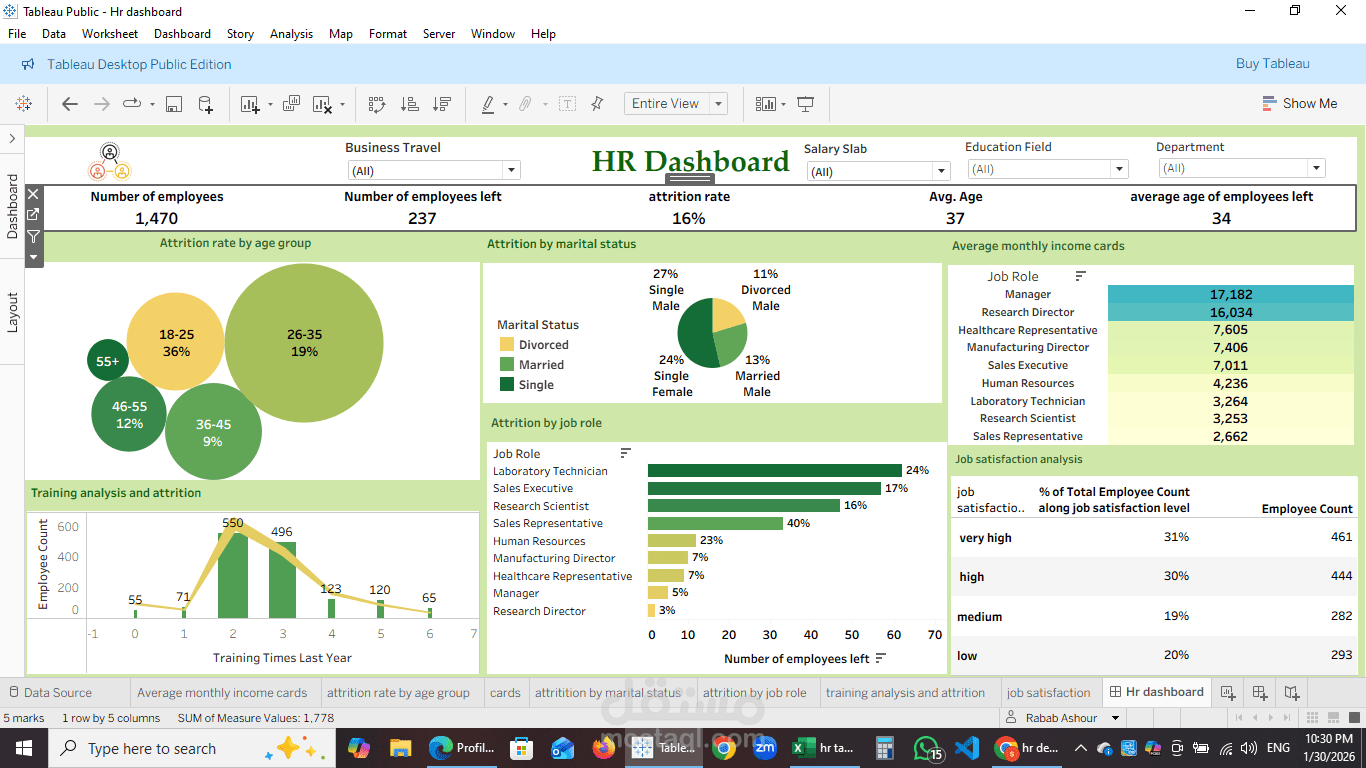Click sort icon beside Number of employees left axis
The image size is (1366, 768).
click(880, 658)
